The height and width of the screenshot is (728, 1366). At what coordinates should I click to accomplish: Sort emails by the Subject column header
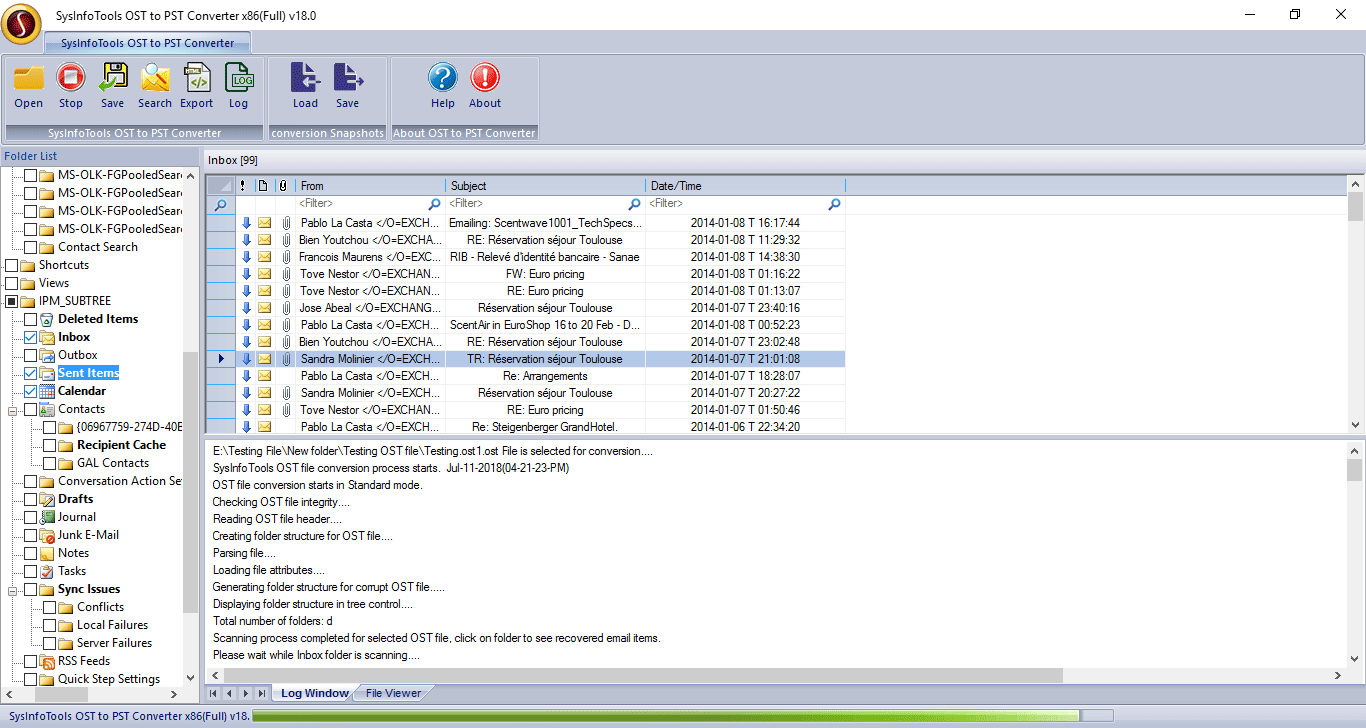546,186
